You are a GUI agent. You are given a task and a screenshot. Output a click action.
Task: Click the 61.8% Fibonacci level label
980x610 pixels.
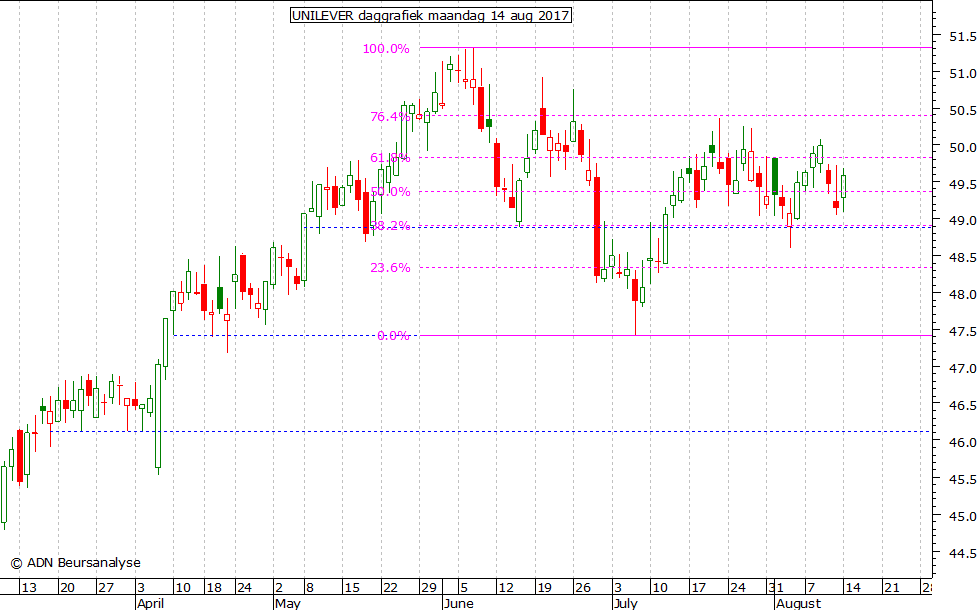point(390,158)
